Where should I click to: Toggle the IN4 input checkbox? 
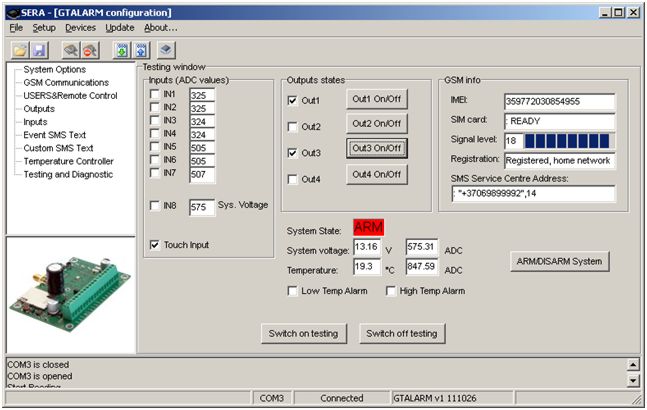(155, 133)
